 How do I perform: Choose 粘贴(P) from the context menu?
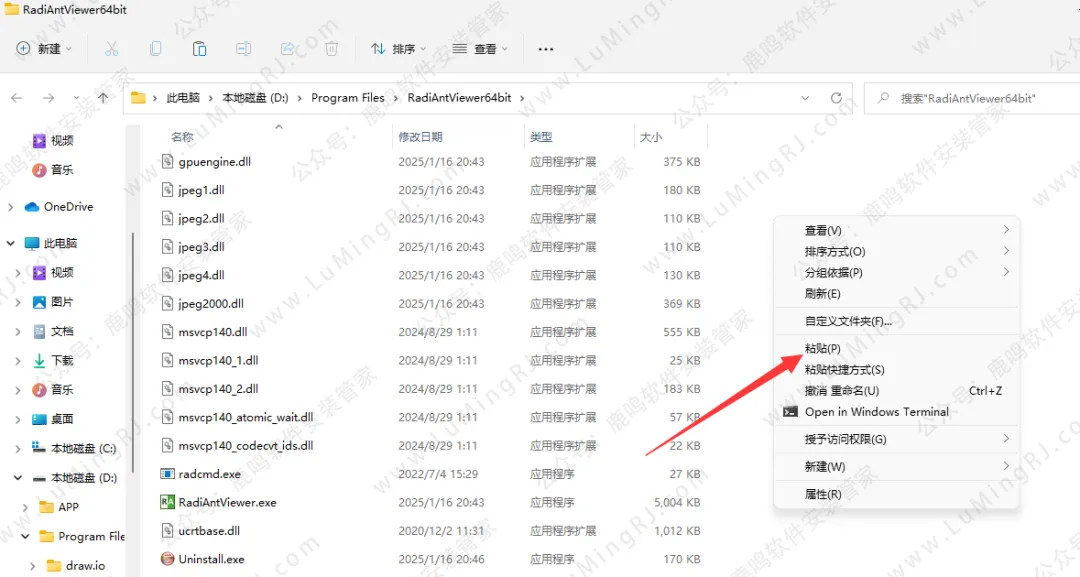pyautogui.click(x=822, y=348)
